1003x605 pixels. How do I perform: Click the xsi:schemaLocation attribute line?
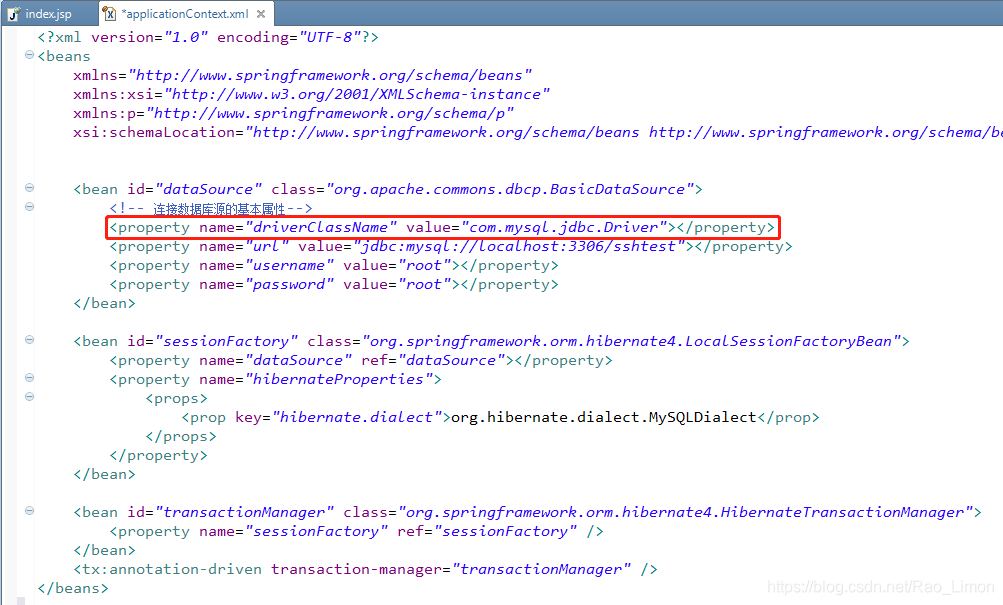pos(537,132)
